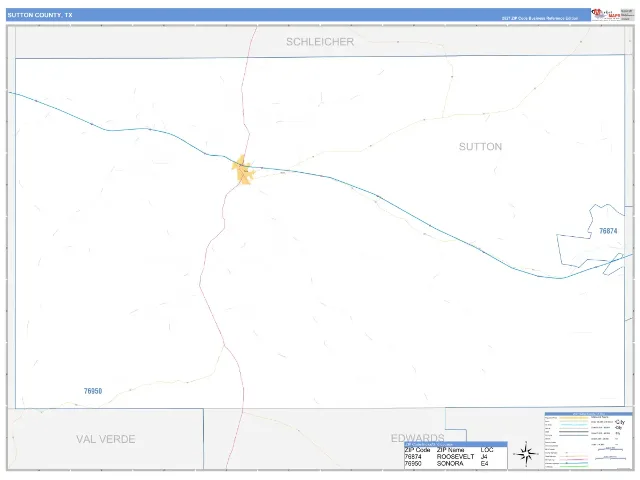Image resolution: width=640 pixels, height=480 pixels.
Task: Click the yellow line sample in the legend
Action: [574, 418]
